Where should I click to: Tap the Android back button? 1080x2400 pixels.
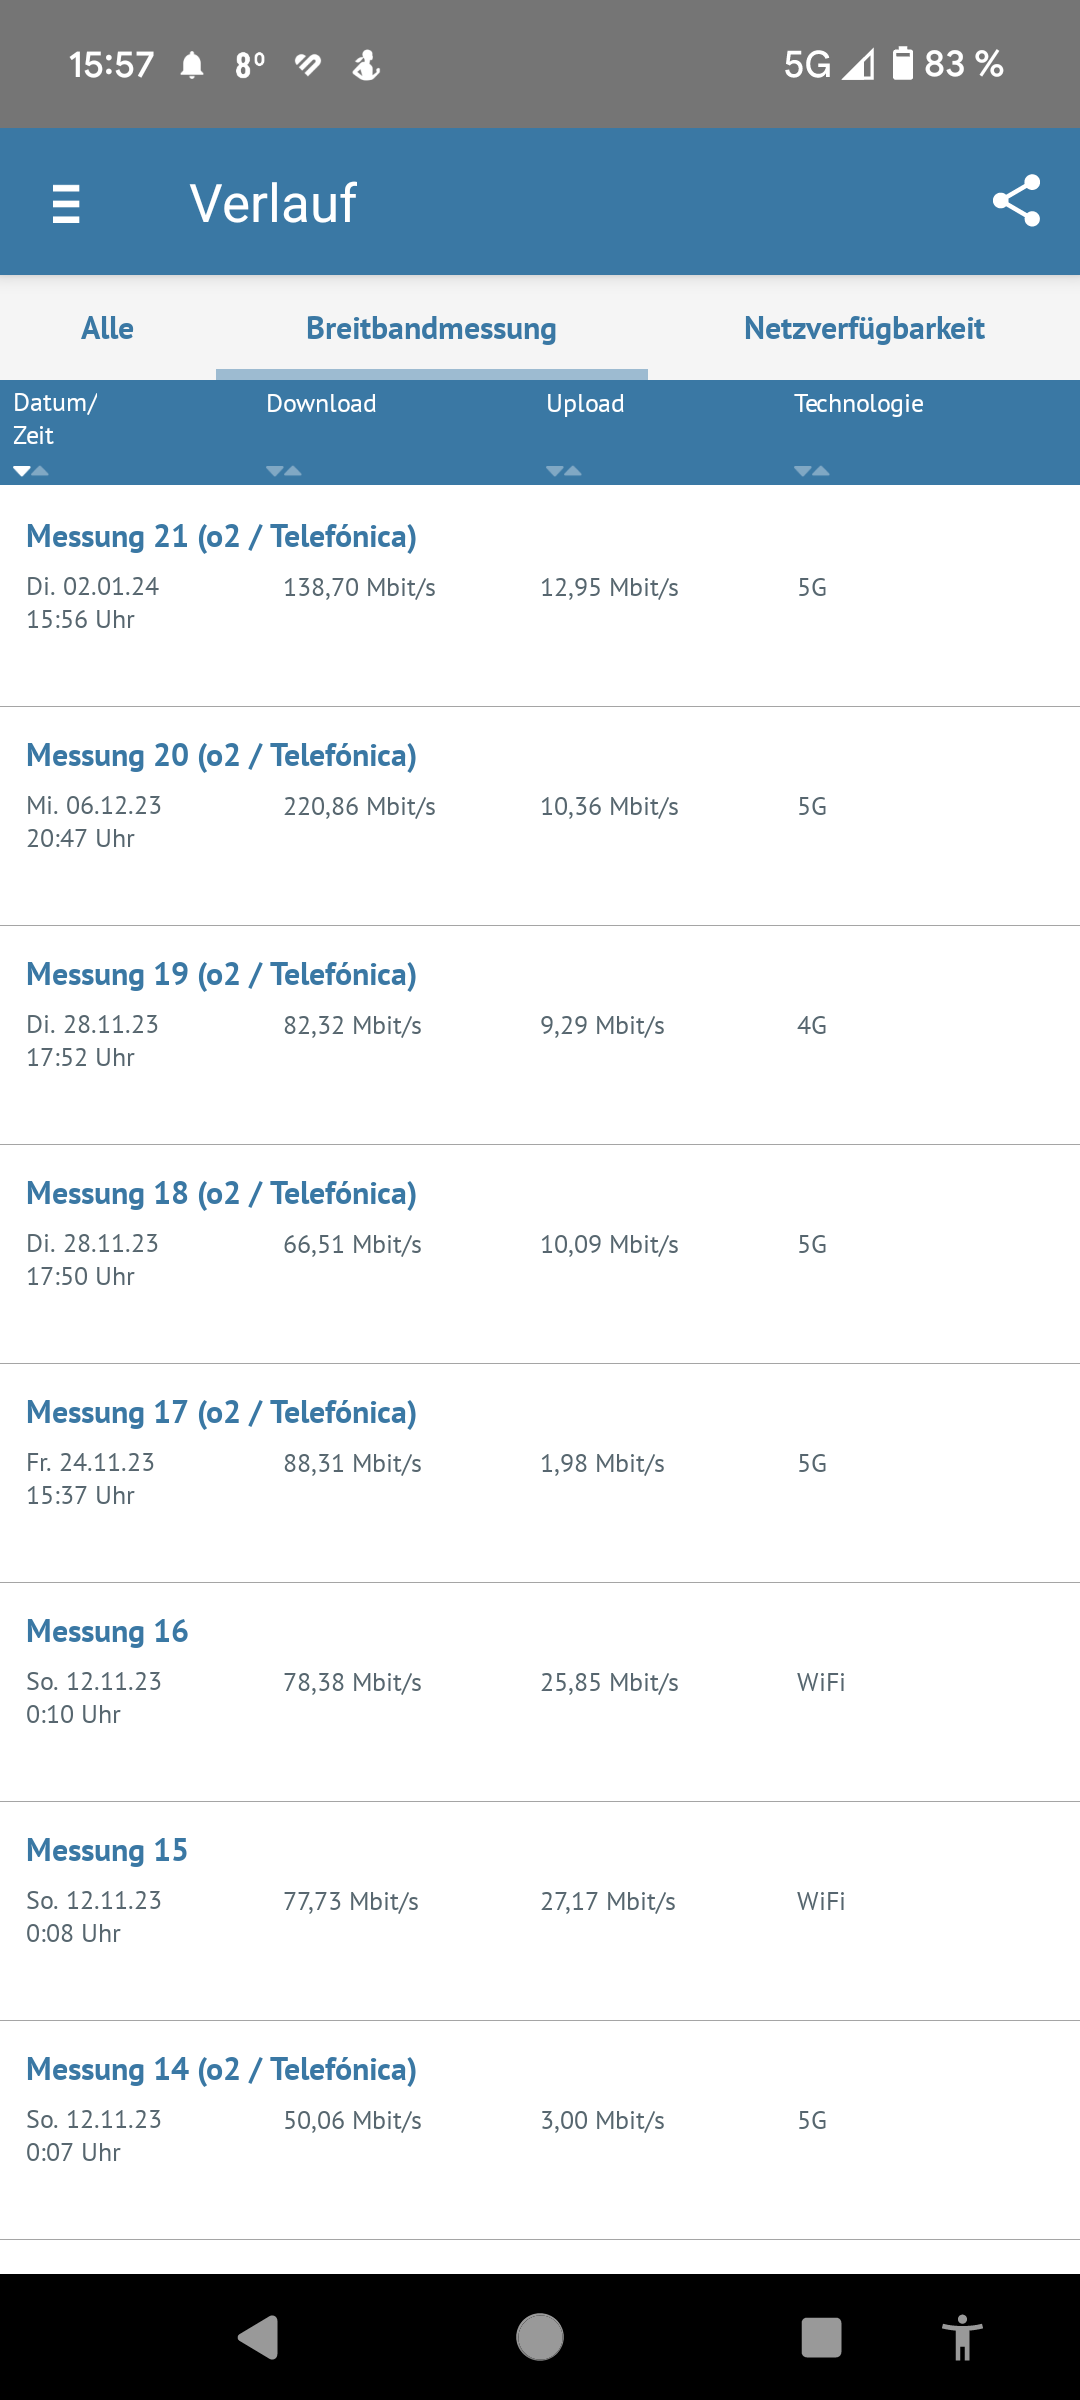coord(258,2337)
